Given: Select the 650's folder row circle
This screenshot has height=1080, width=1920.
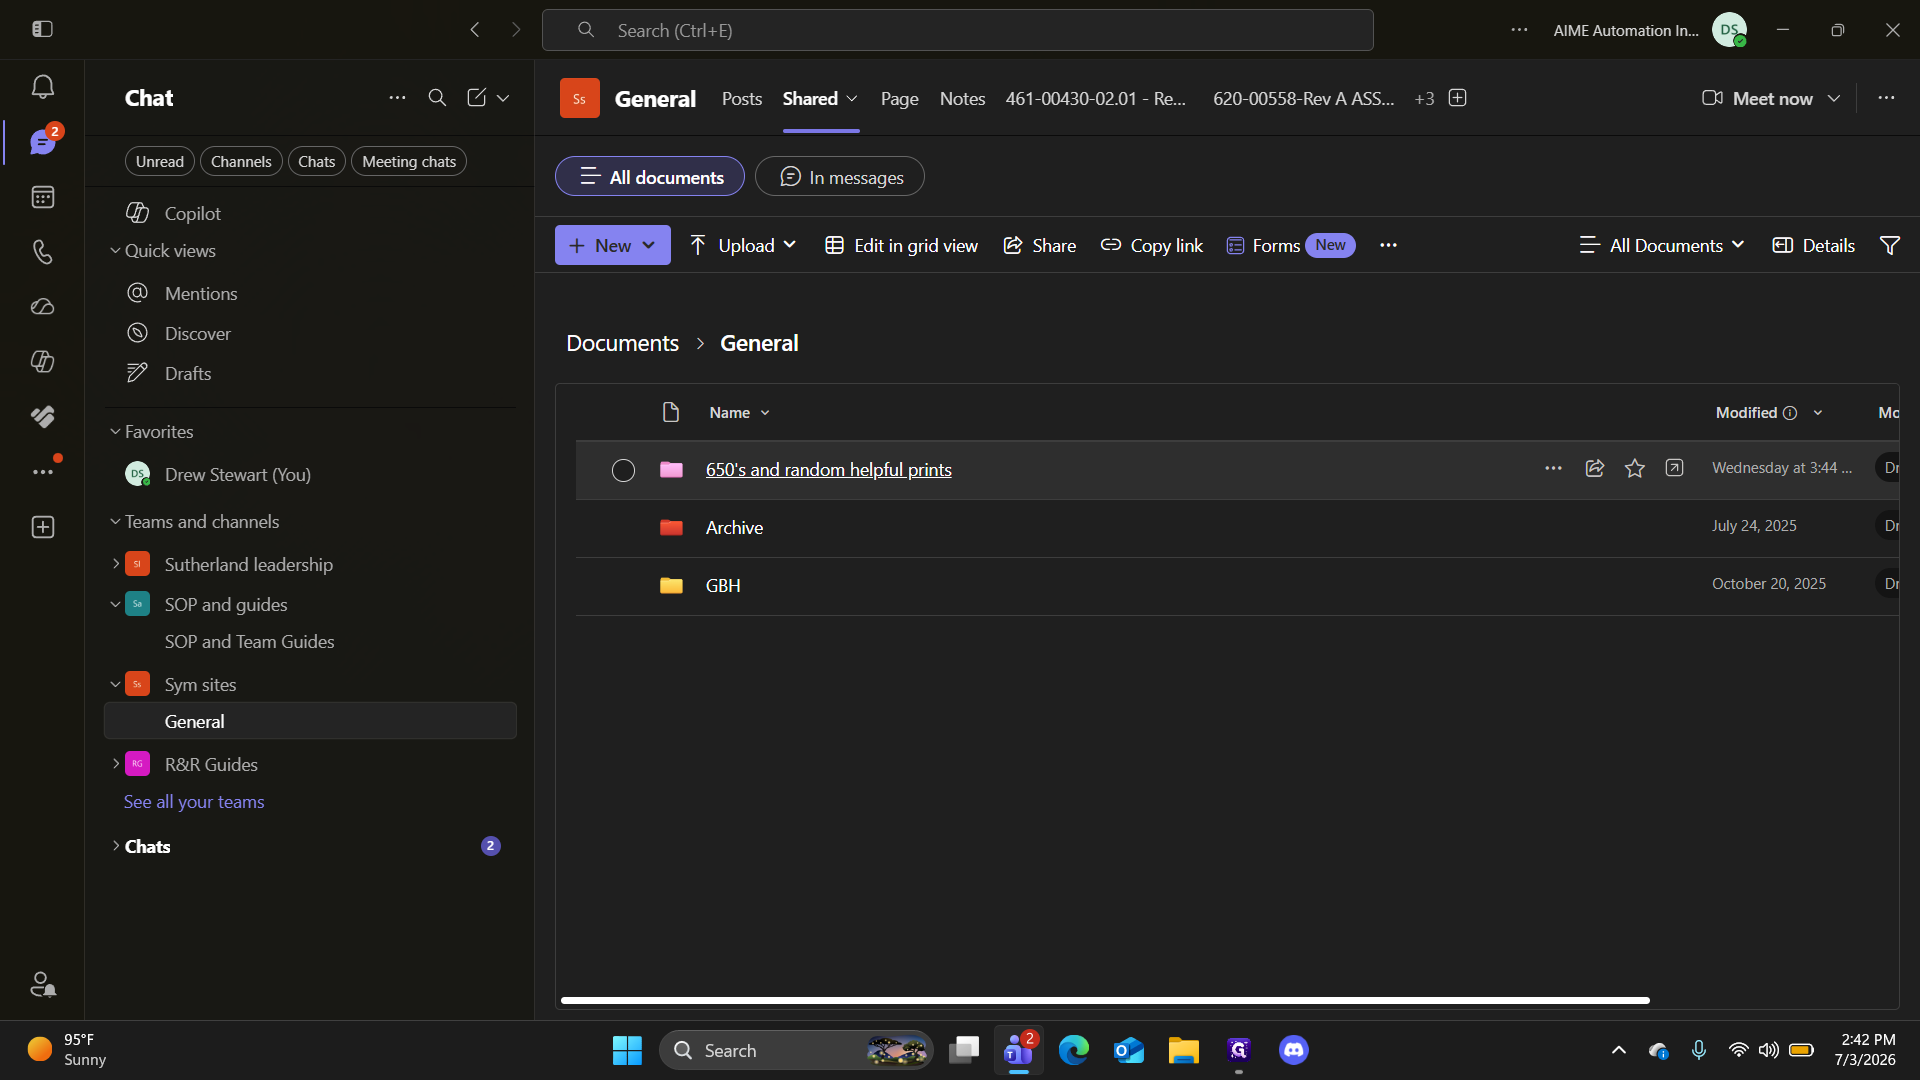Looking at the screenshot, I should click(x=623, y=470).
